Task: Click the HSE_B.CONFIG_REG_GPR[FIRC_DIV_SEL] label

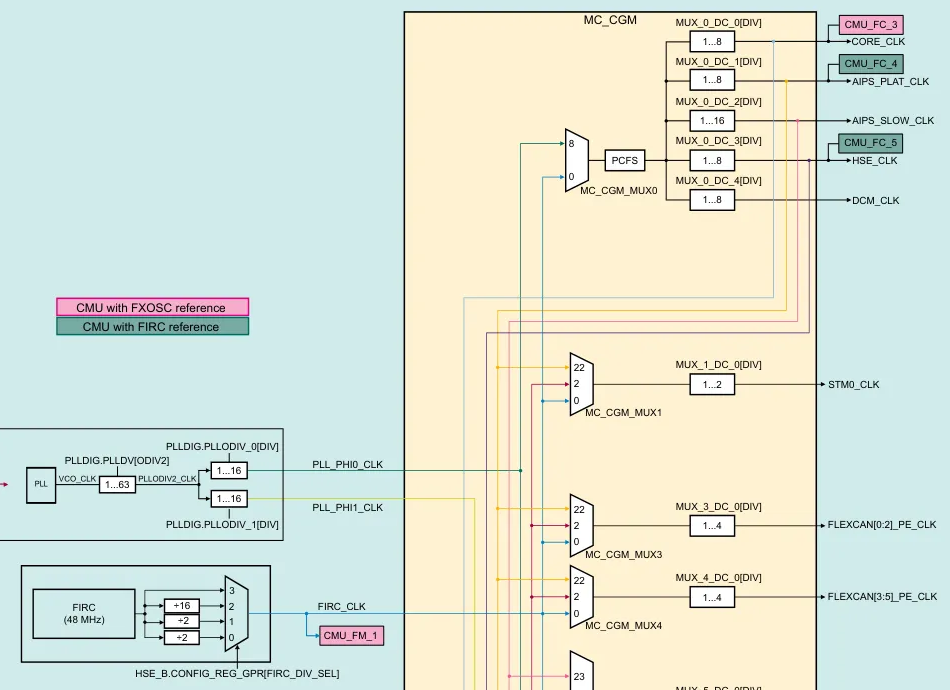Action: pos(237,674)
